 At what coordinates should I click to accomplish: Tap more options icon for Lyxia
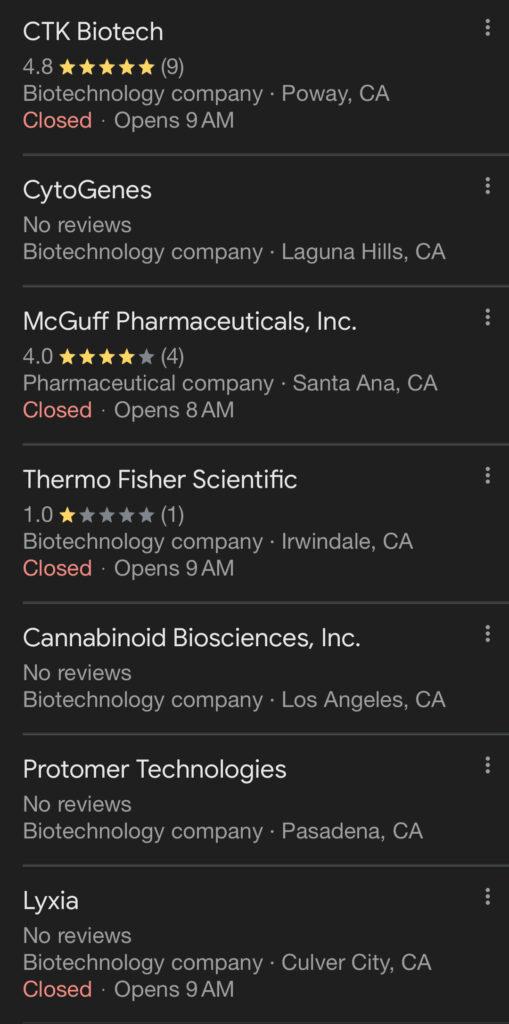pos(487,897)
